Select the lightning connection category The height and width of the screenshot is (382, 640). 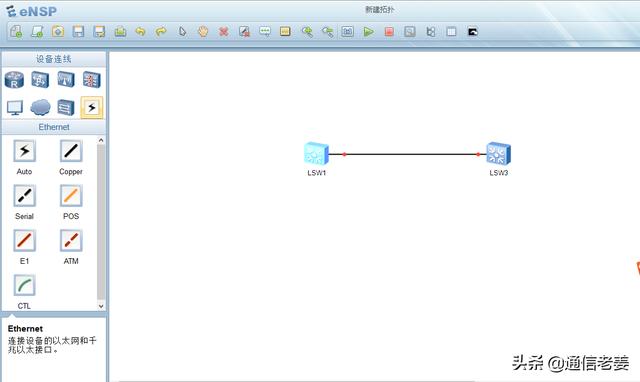click(x=91, y=107)
